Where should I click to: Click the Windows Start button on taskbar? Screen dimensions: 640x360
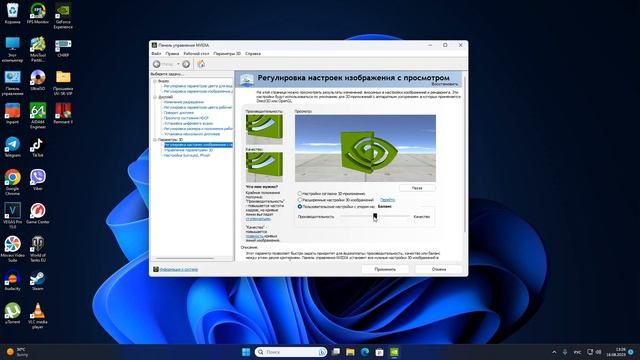[246, 352]
